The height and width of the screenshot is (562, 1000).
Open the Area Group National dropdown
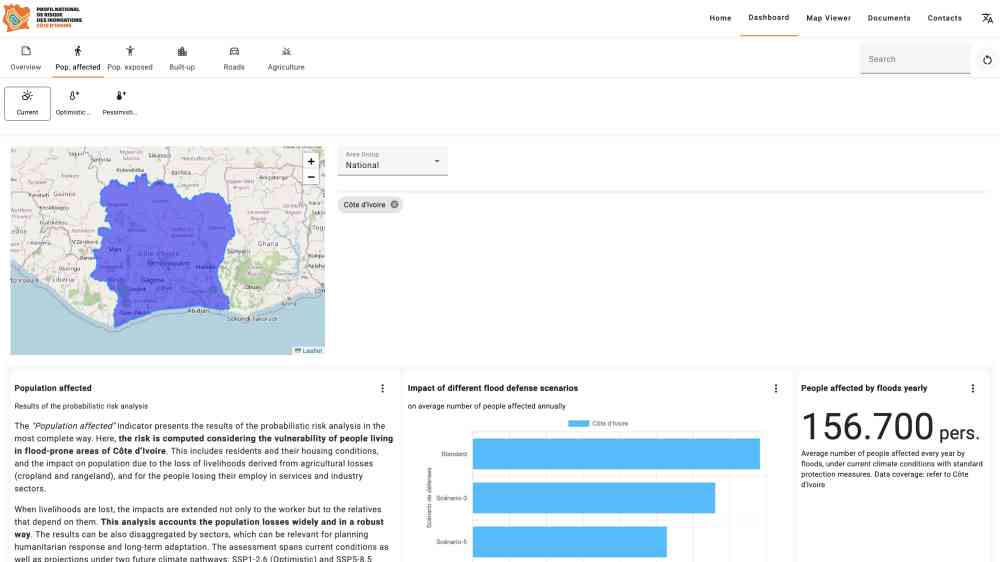click(393, 161)
